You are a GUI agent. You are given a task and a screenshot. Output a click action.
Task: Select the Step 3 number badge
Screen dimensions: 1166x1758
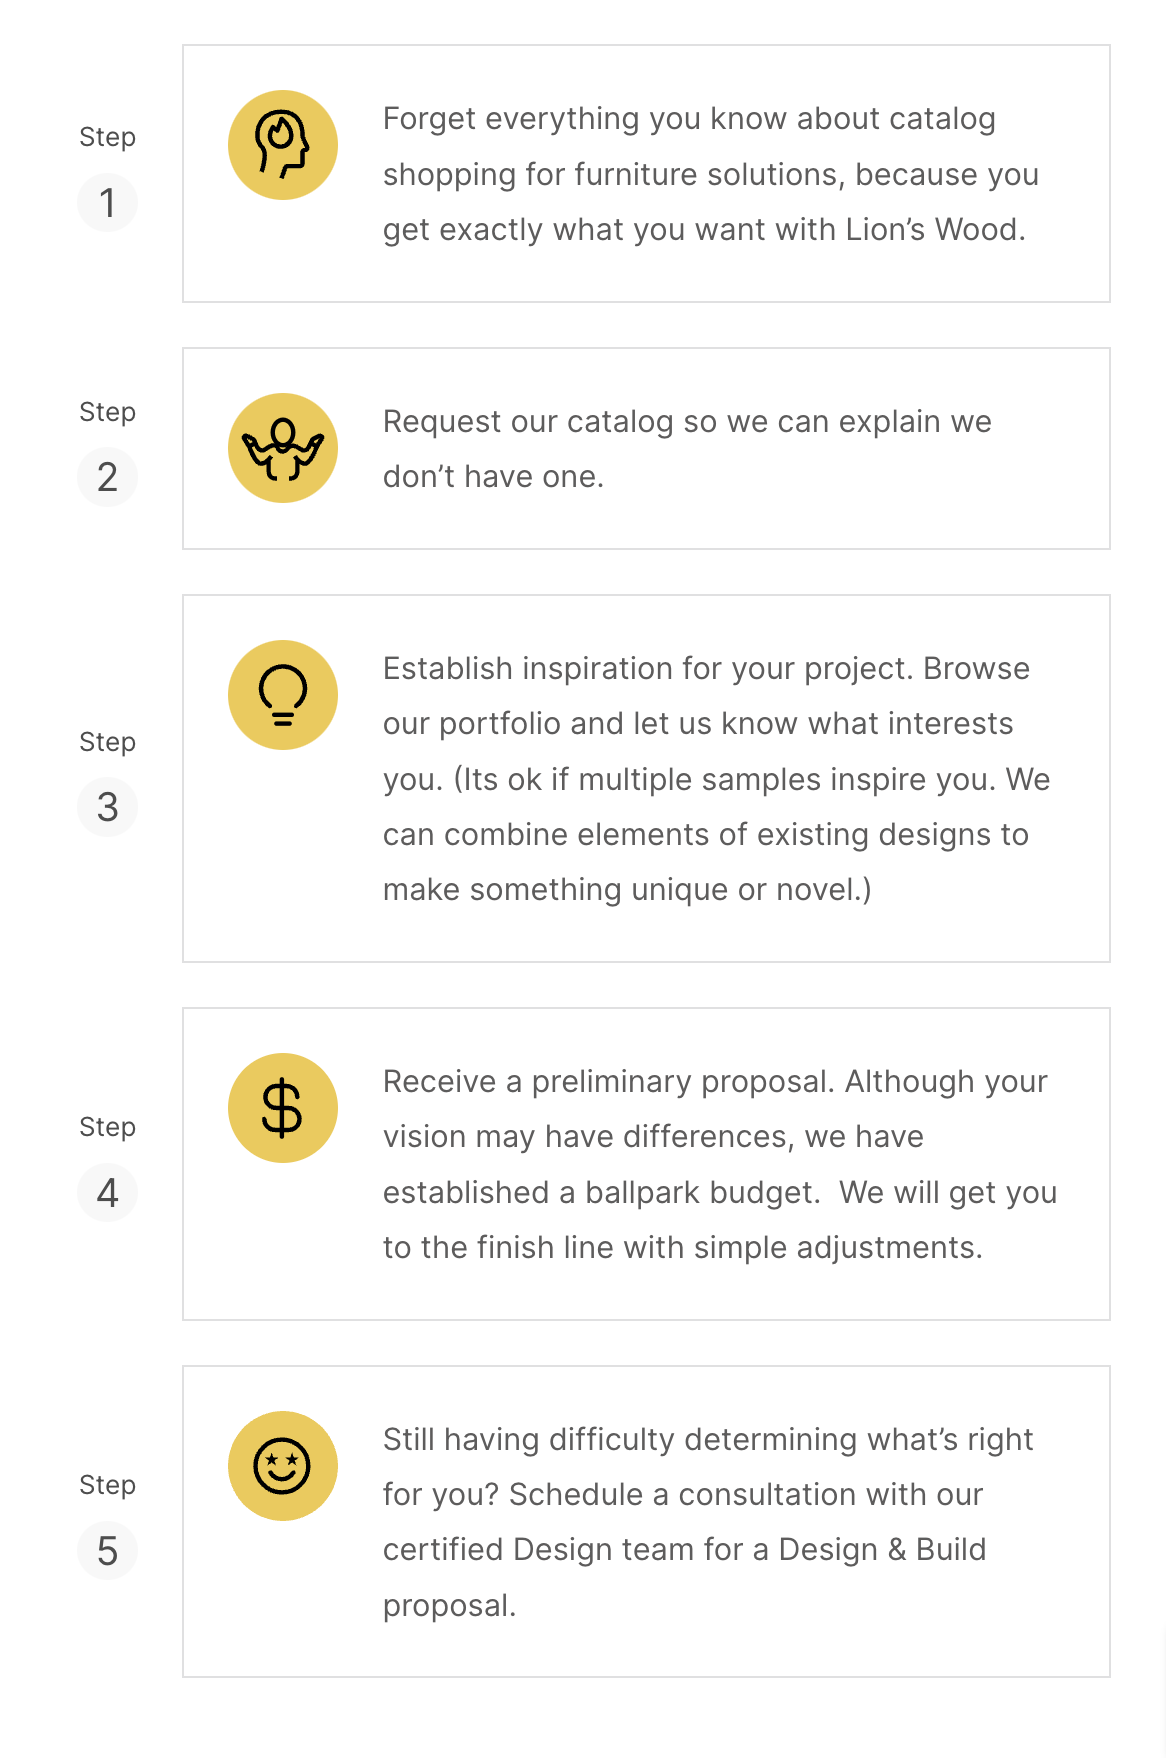click(x=107, y=807)
